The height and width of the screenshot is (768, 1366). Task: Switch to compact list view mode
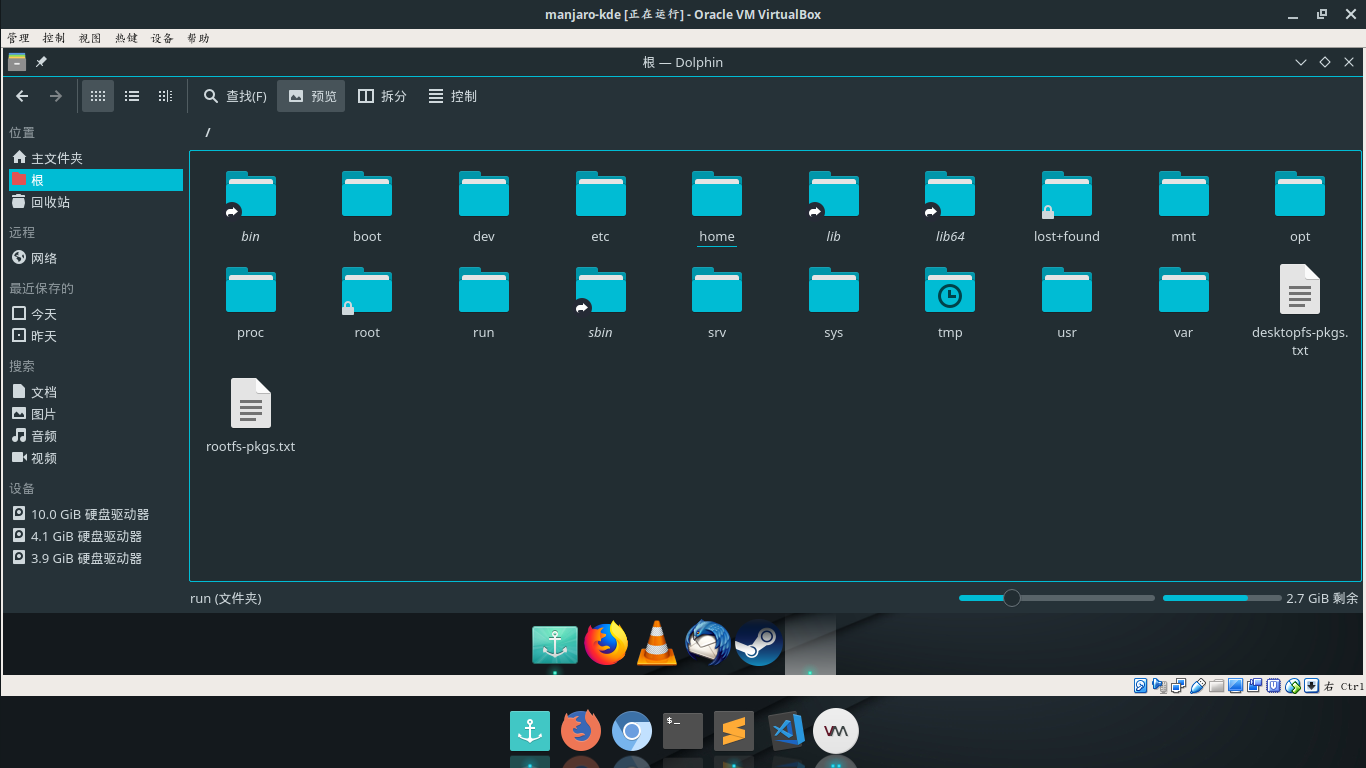[132, 96]
